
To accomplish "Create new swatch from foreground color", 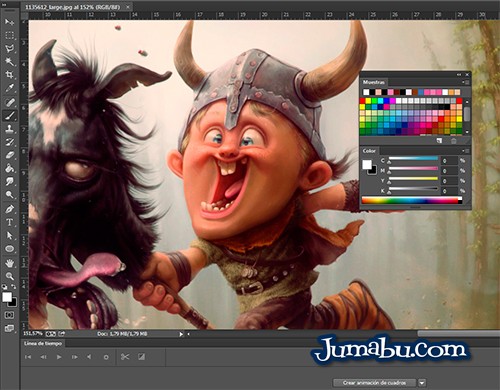I will [439, 141].
